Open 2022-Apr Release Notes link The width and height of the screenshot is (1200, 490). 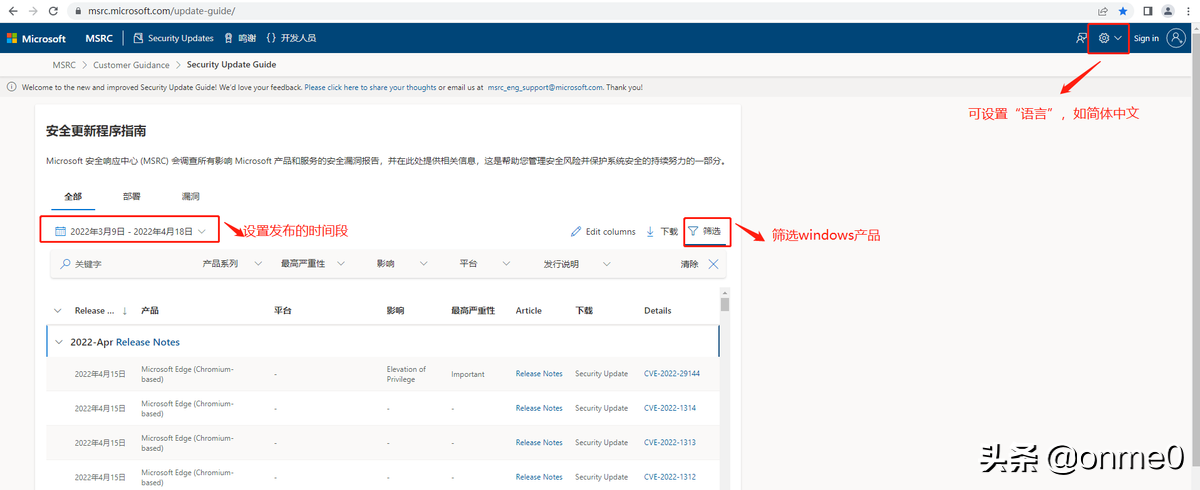(148, 342)
